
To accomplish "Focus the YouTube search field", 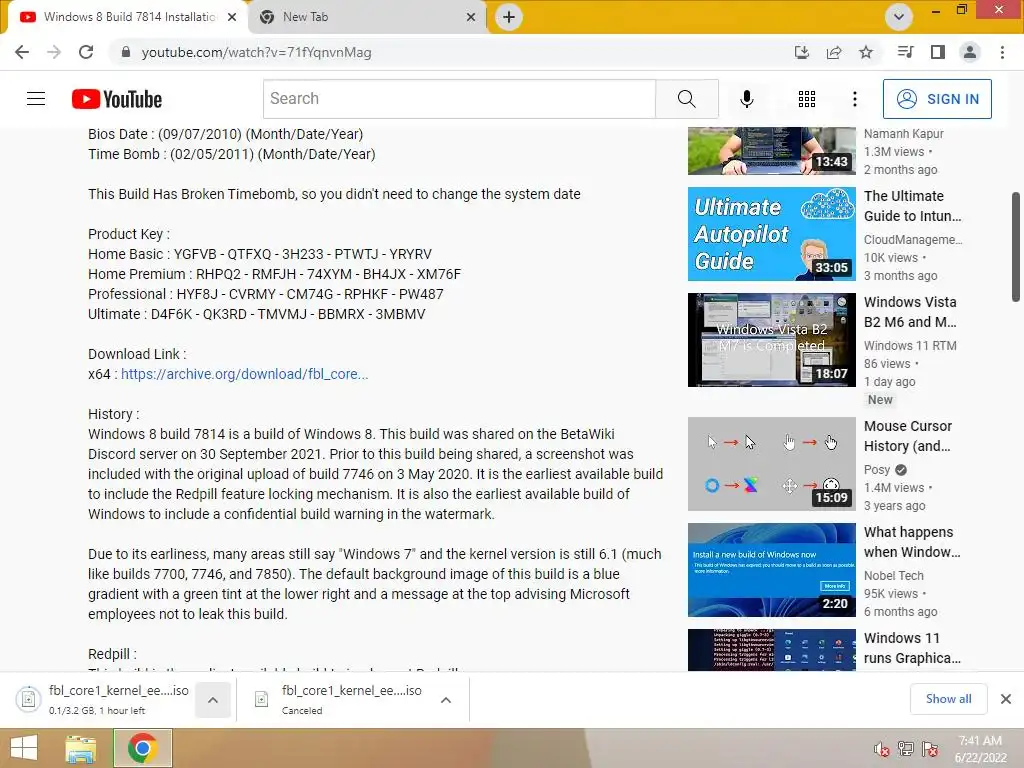I will point(459,99).
